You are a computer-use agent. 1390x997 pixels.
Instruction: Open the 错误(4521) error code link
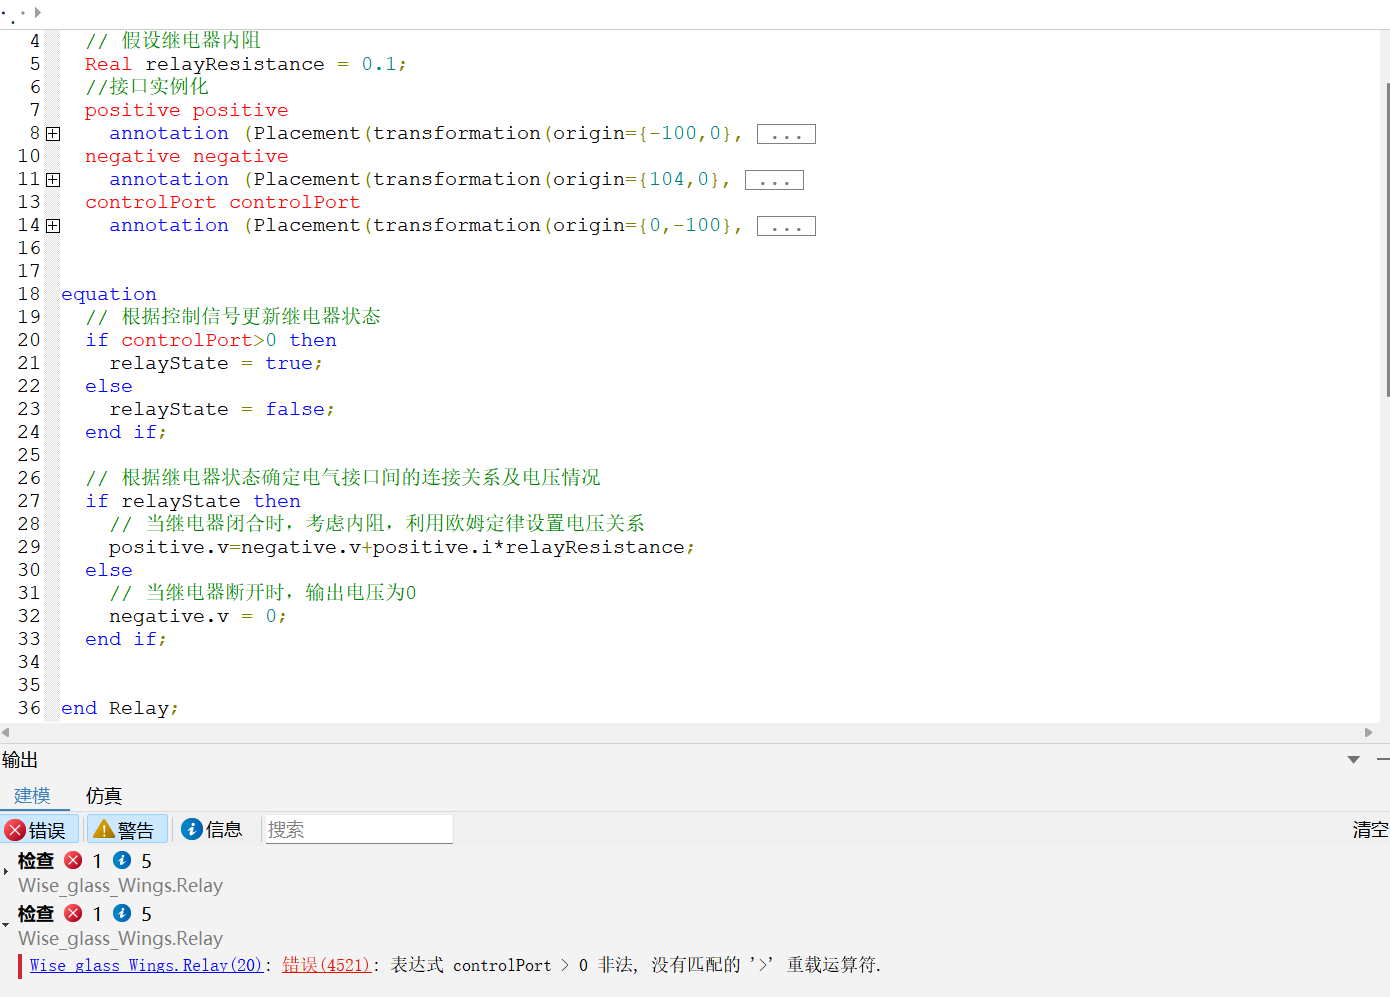[x=326, y=965]
